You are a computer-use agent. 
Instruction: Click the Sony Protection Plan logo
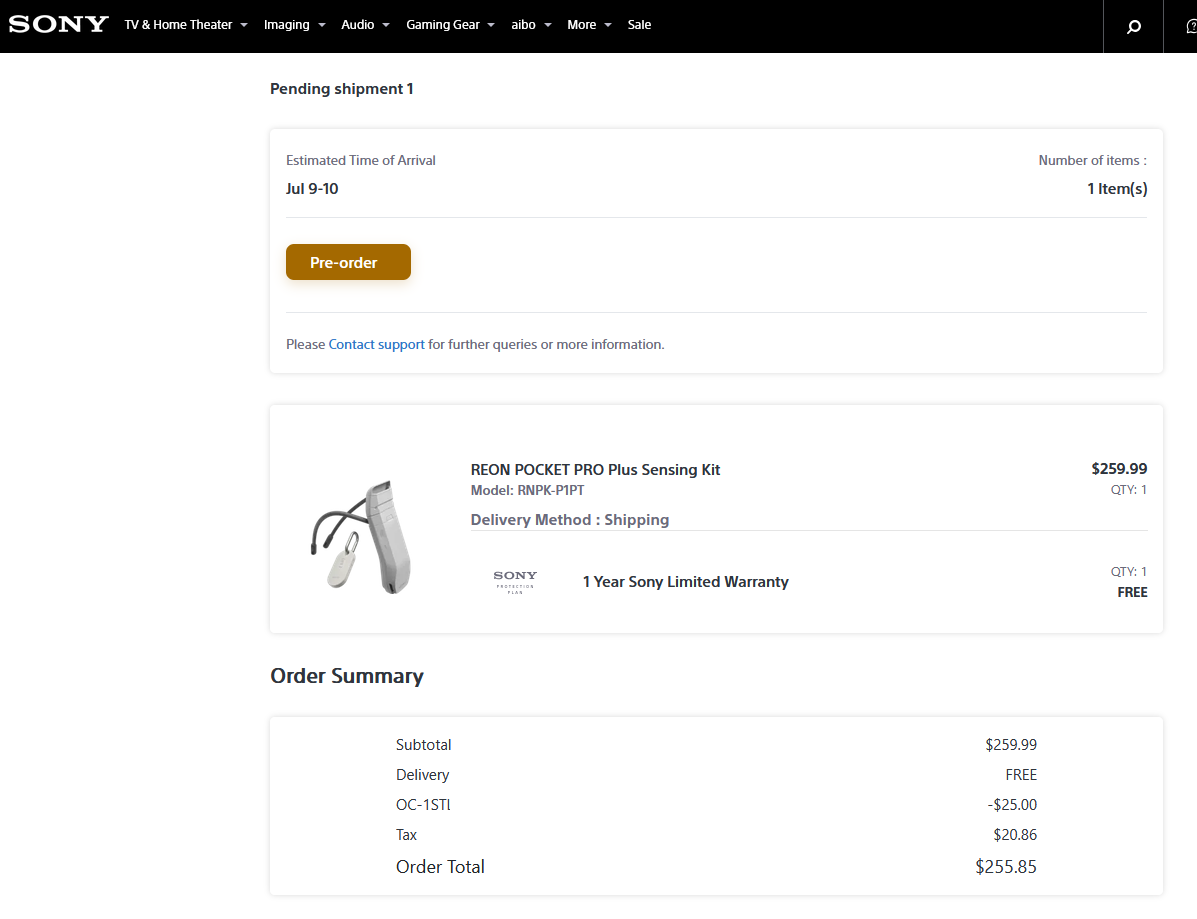(515, 582)
